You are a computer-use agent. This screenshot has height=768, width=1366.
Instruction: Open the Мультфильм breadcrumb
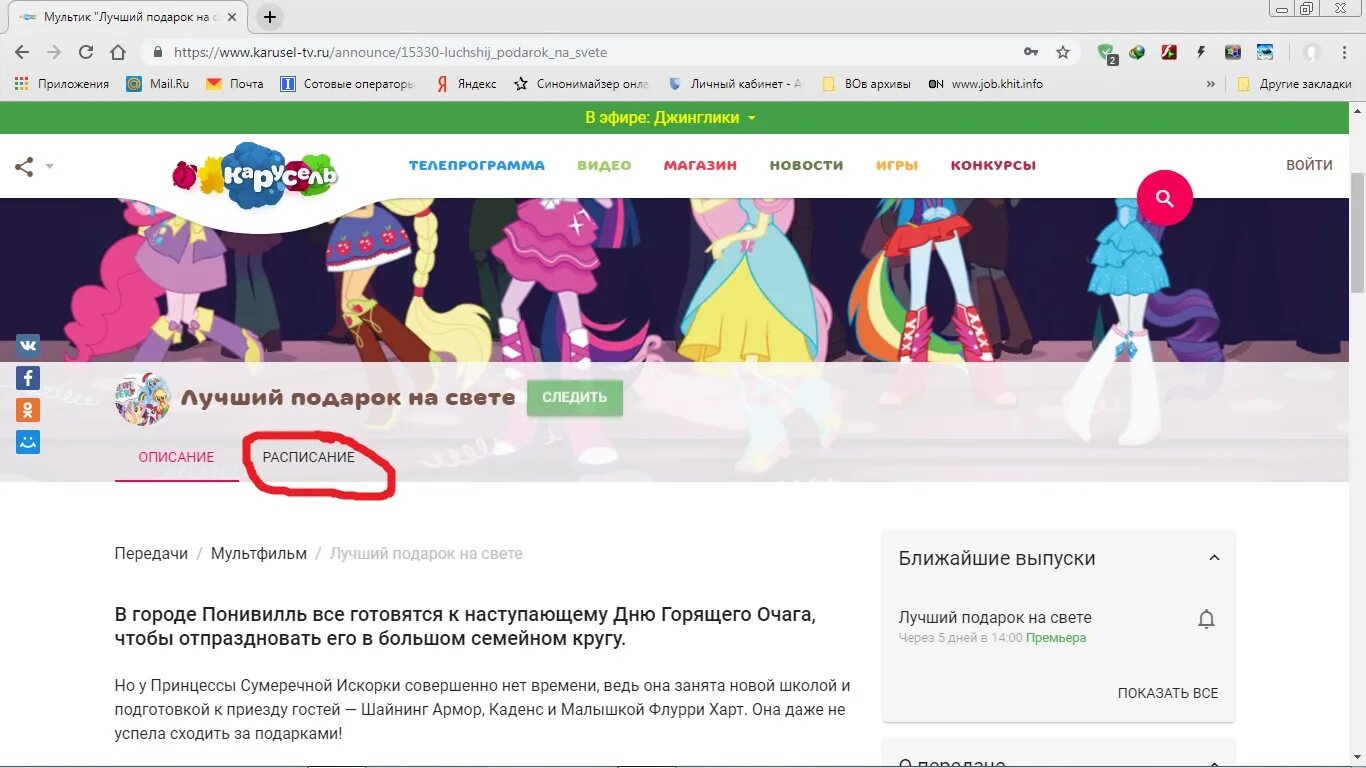pyautogui.click(x=259, y=553)
